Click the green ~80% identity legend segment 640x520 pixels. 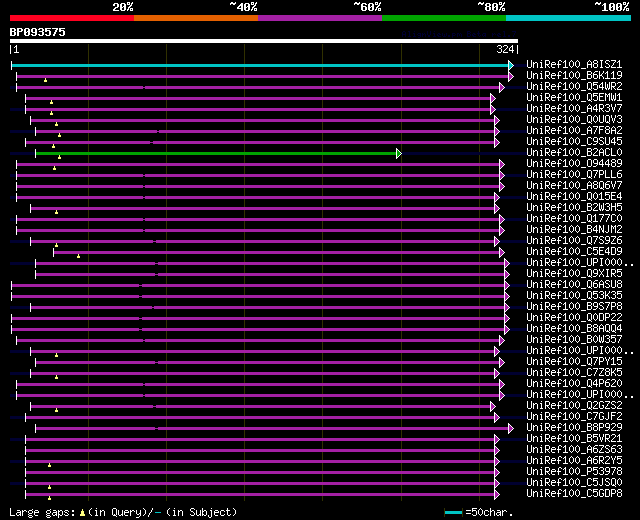click(444, 18)
